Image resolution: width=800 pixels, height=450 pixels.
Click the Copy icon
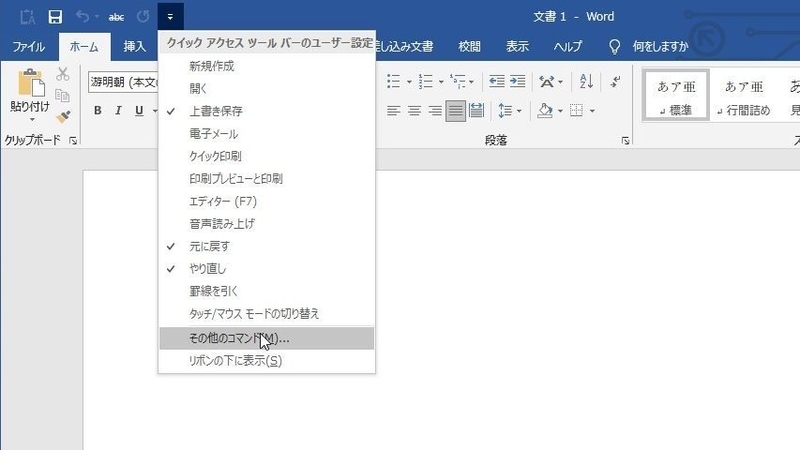click(62, 95)
